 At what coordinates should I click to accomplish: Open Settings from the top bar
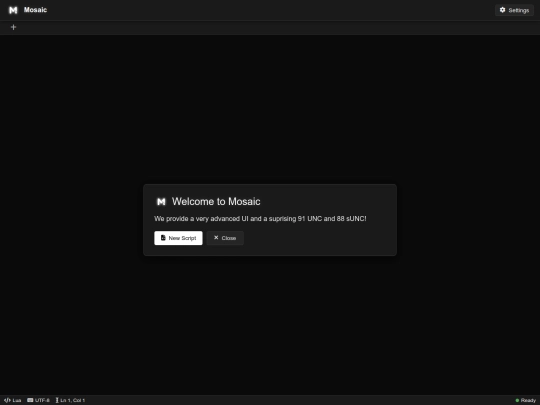514,10
